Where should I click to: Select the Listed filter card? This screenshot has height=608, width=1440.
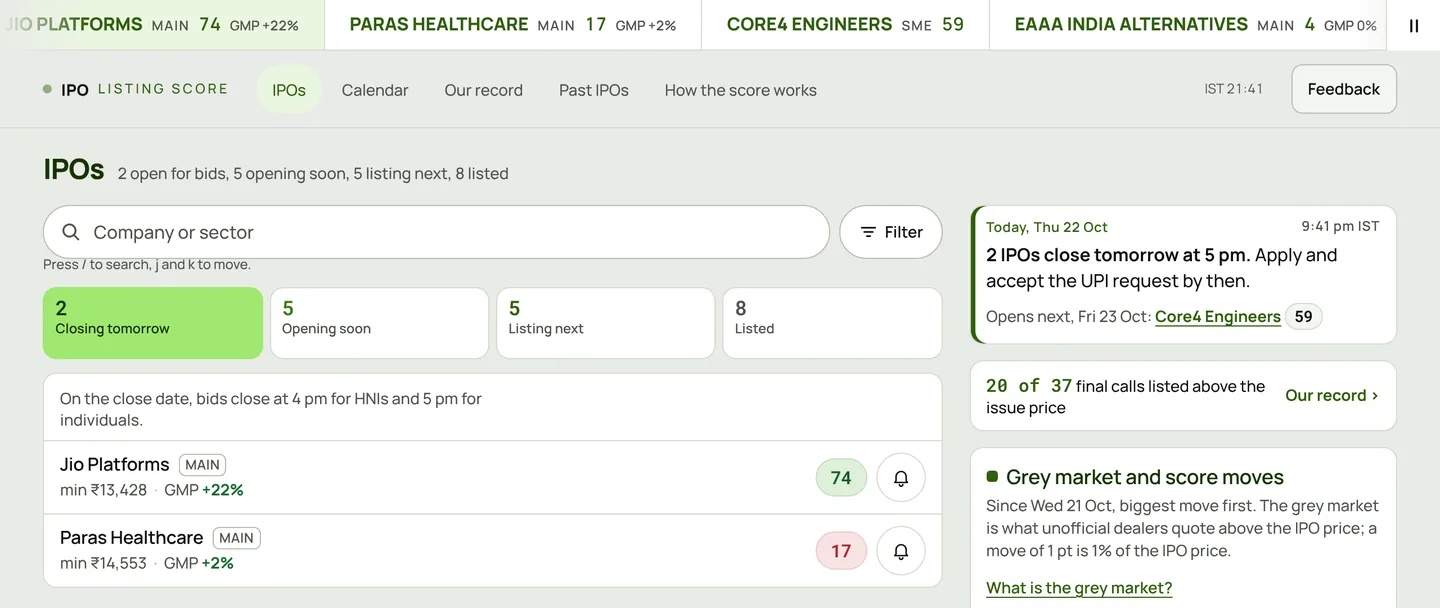click(832, 323)
